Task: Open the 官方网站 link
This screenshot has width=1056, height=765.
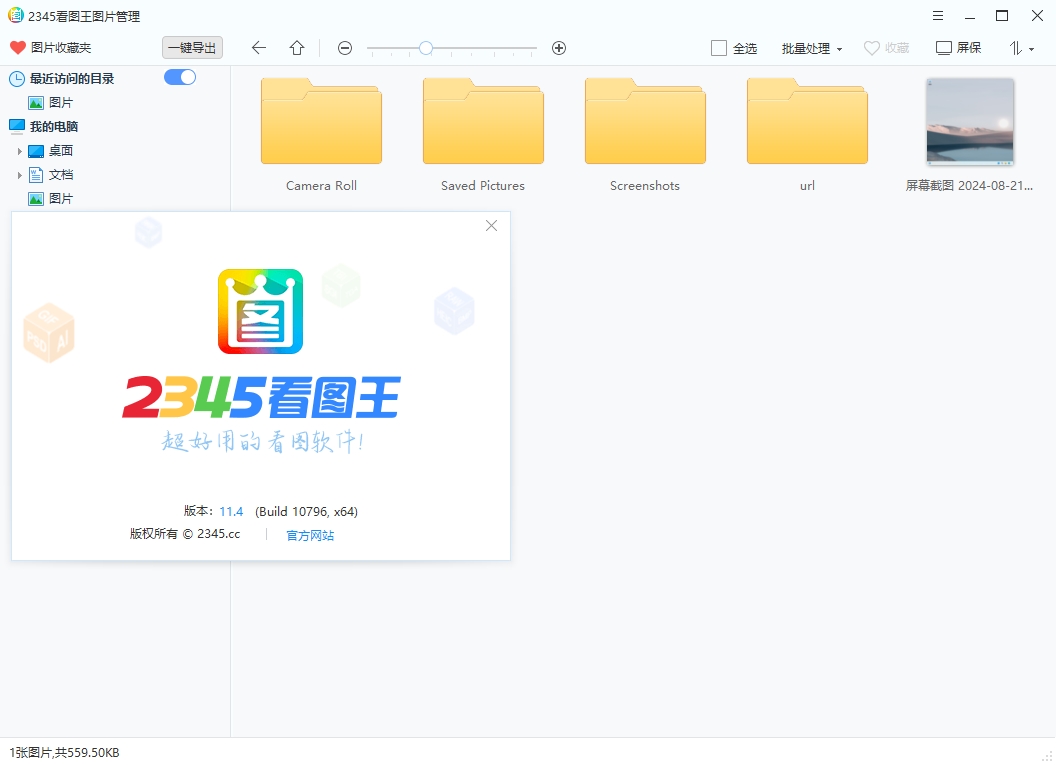Action: tap(310, 535)
